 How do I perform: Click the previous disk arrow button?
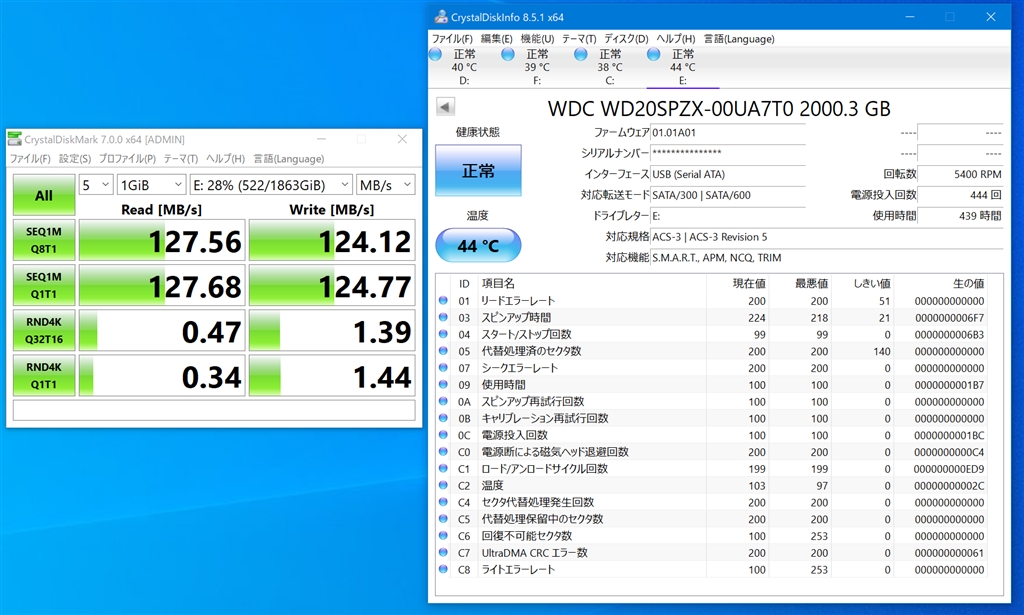pyautogui.click(x=445, y=106)
